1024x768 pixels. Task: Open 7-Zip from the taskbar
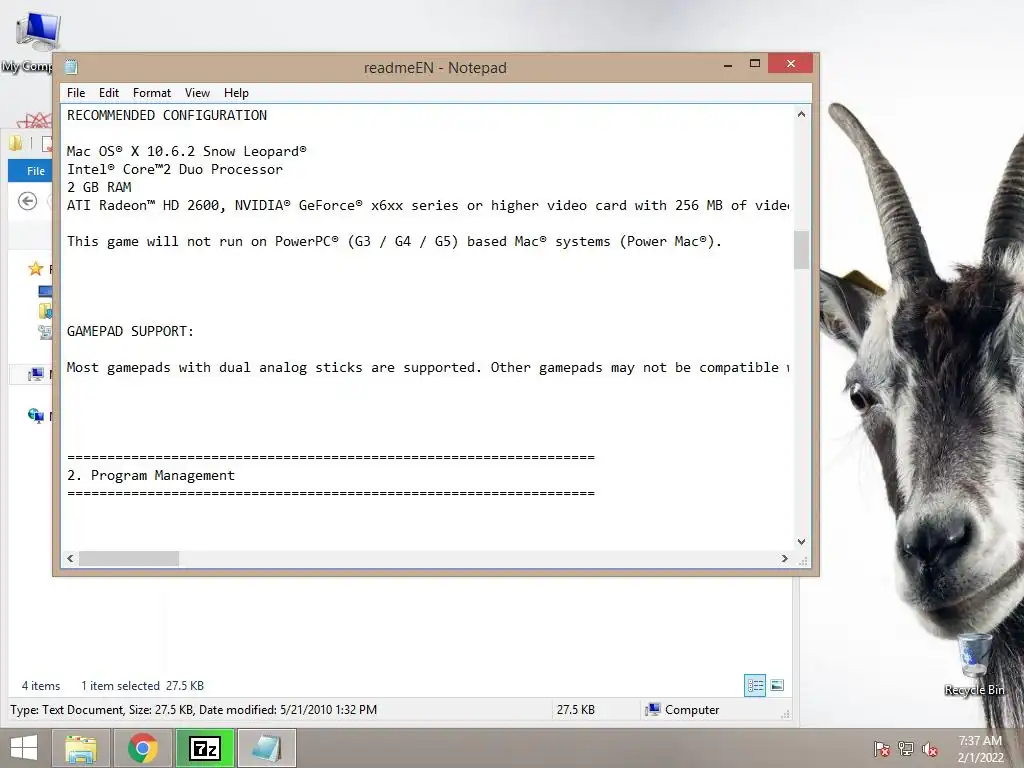(204, 748)
